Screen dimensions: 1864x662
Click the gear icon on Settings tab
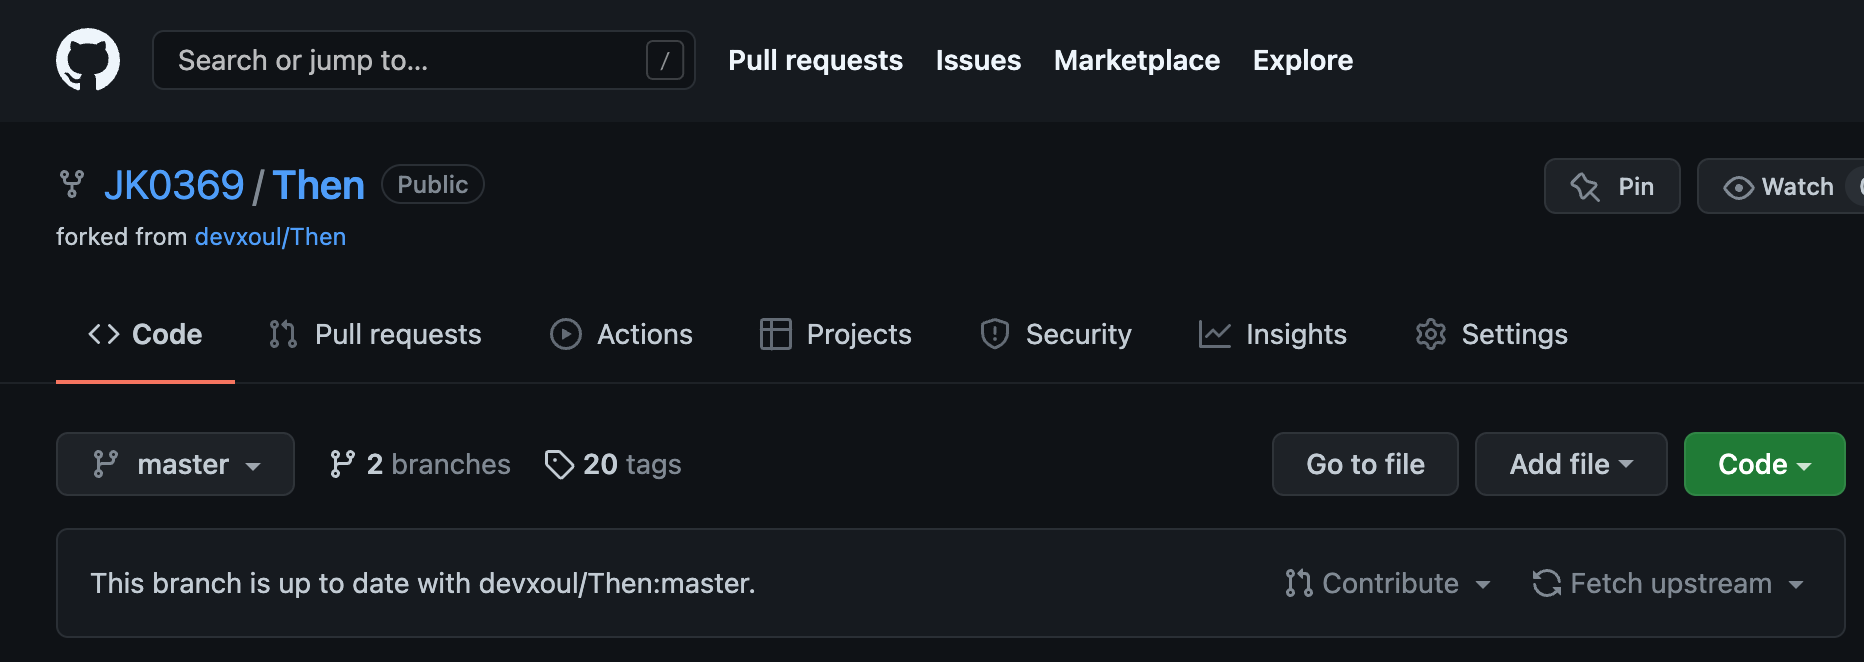[x=1431, y=334]
